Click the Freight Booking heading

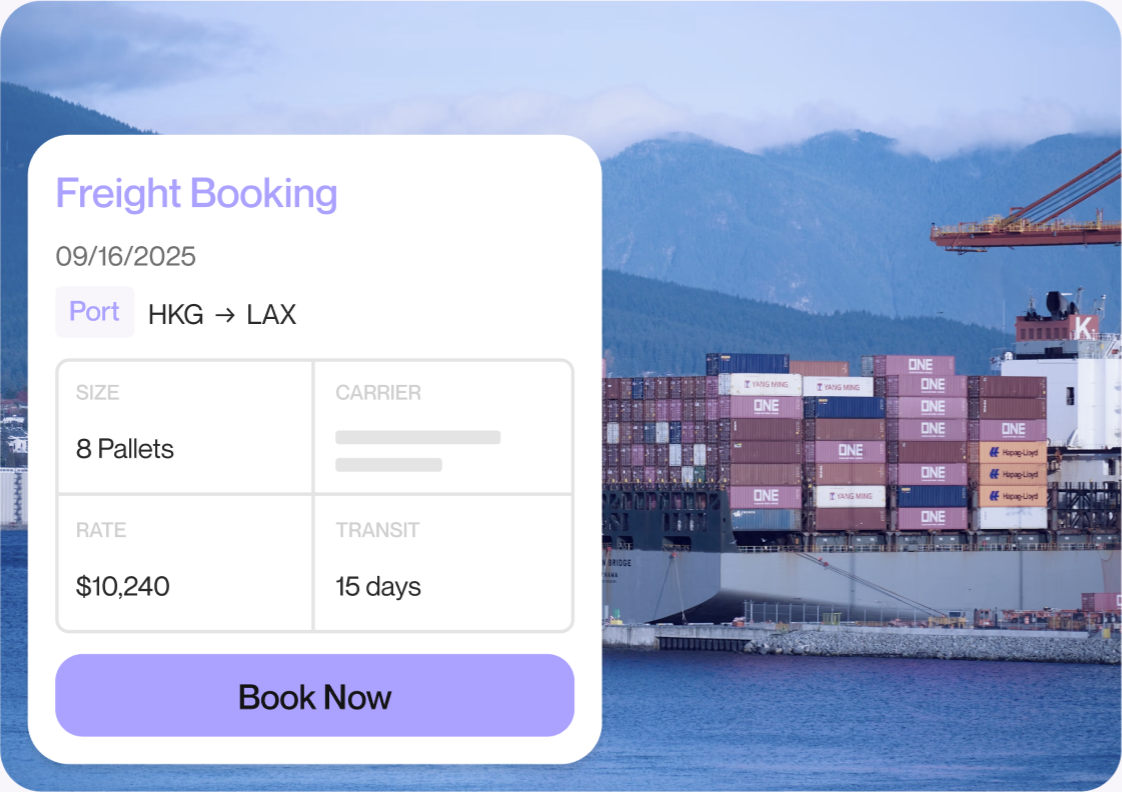pyautogui.click(x=196, y=193)
